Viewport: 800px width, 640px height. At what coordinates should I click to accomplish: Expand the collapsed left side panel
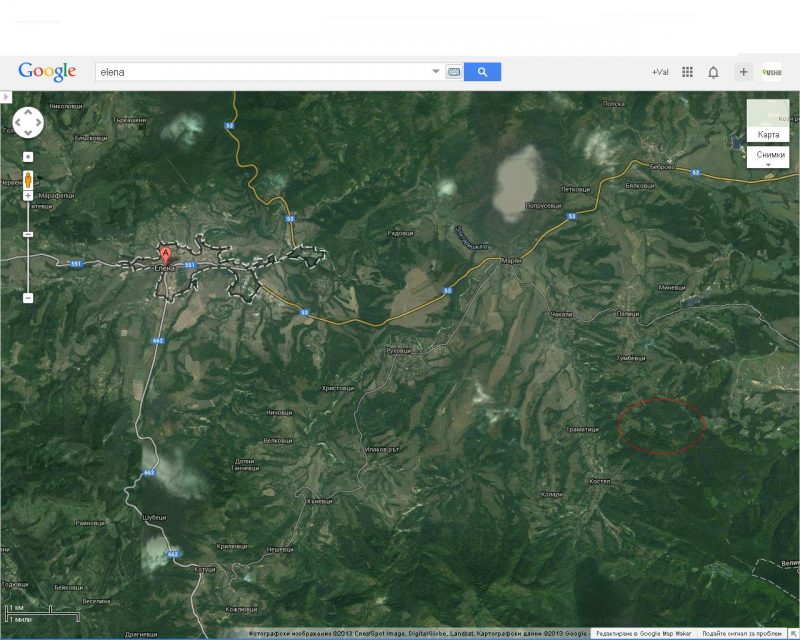pos(5,97)
